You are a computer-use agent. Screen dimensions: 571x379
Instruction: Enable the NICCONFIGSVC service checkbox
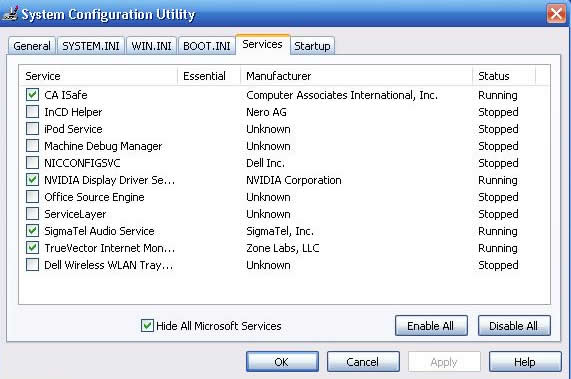click(32, 163)
